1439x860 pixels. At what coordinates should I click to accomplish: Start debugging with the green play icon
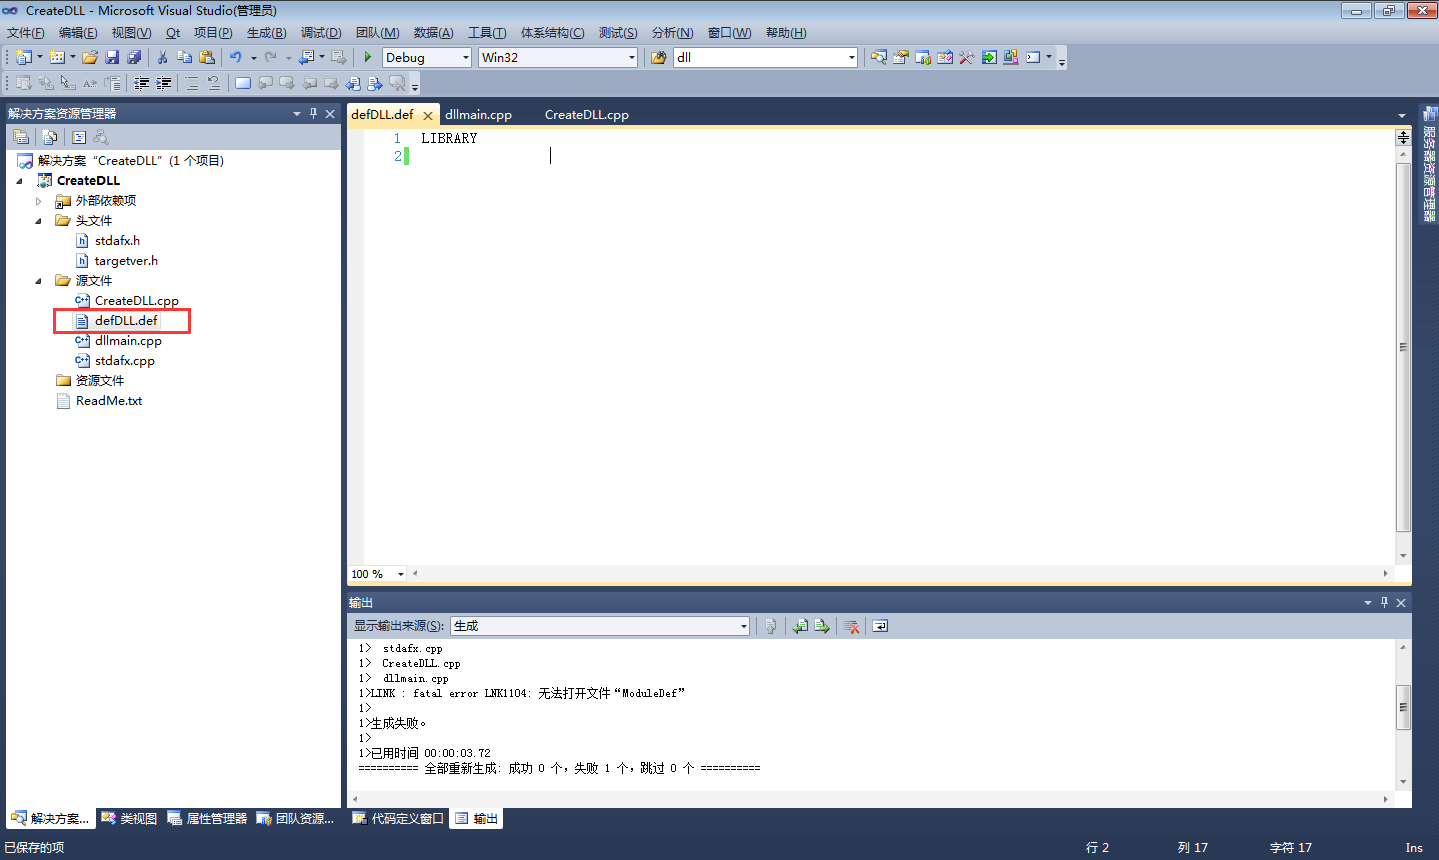click(x=368, y=57)
